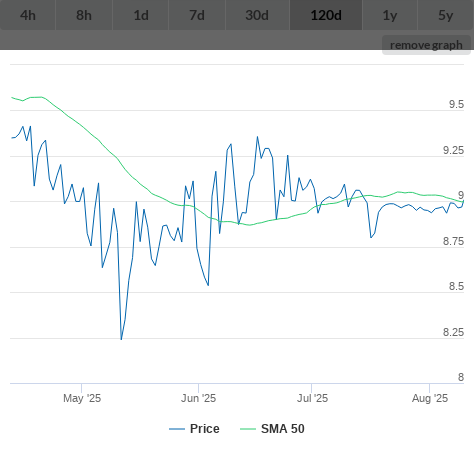Open the 7d chart range
474x455 pixels.
click(197, 15)
